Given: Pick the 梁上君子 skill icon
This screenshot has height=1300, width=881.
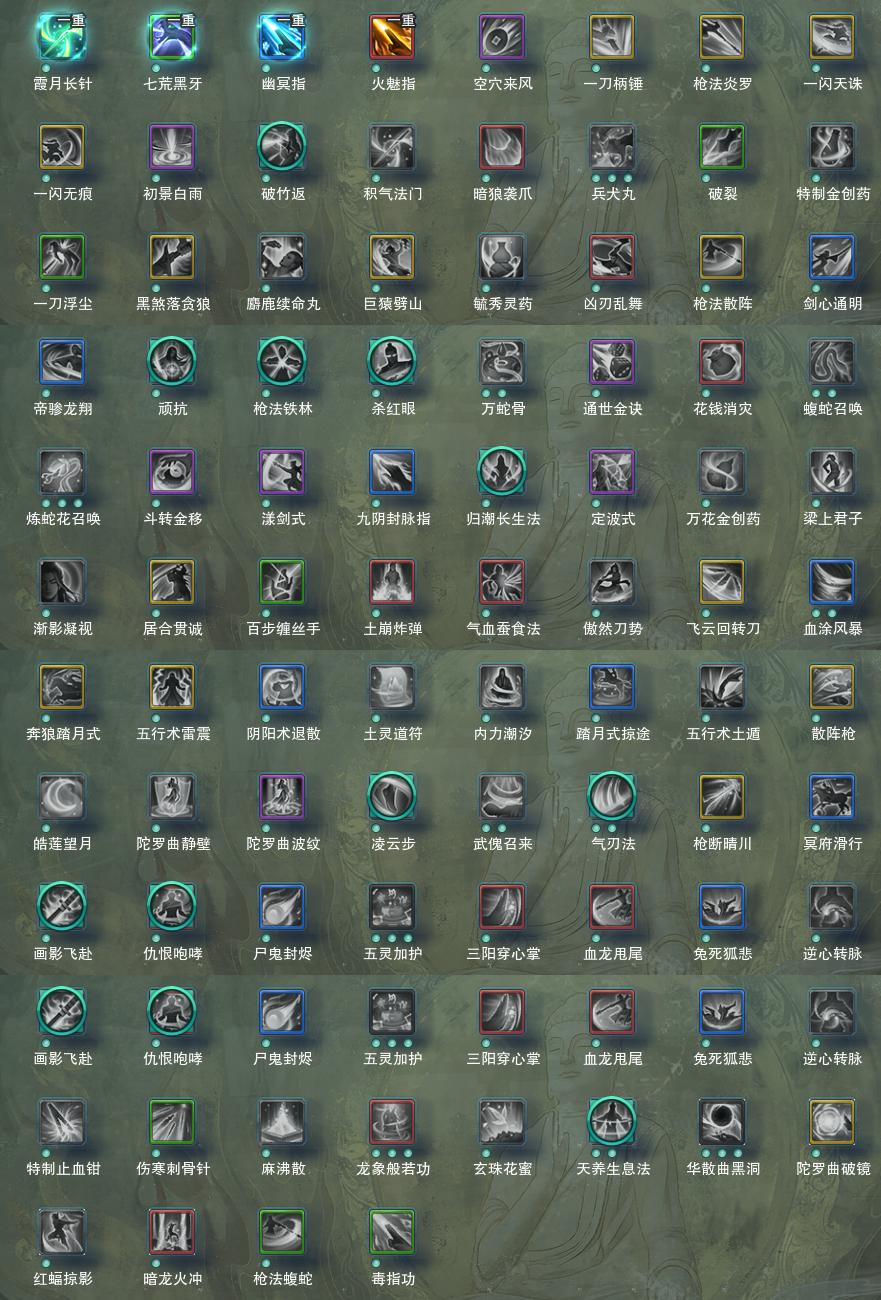Looking at the screenshot, I should [832, 472].
